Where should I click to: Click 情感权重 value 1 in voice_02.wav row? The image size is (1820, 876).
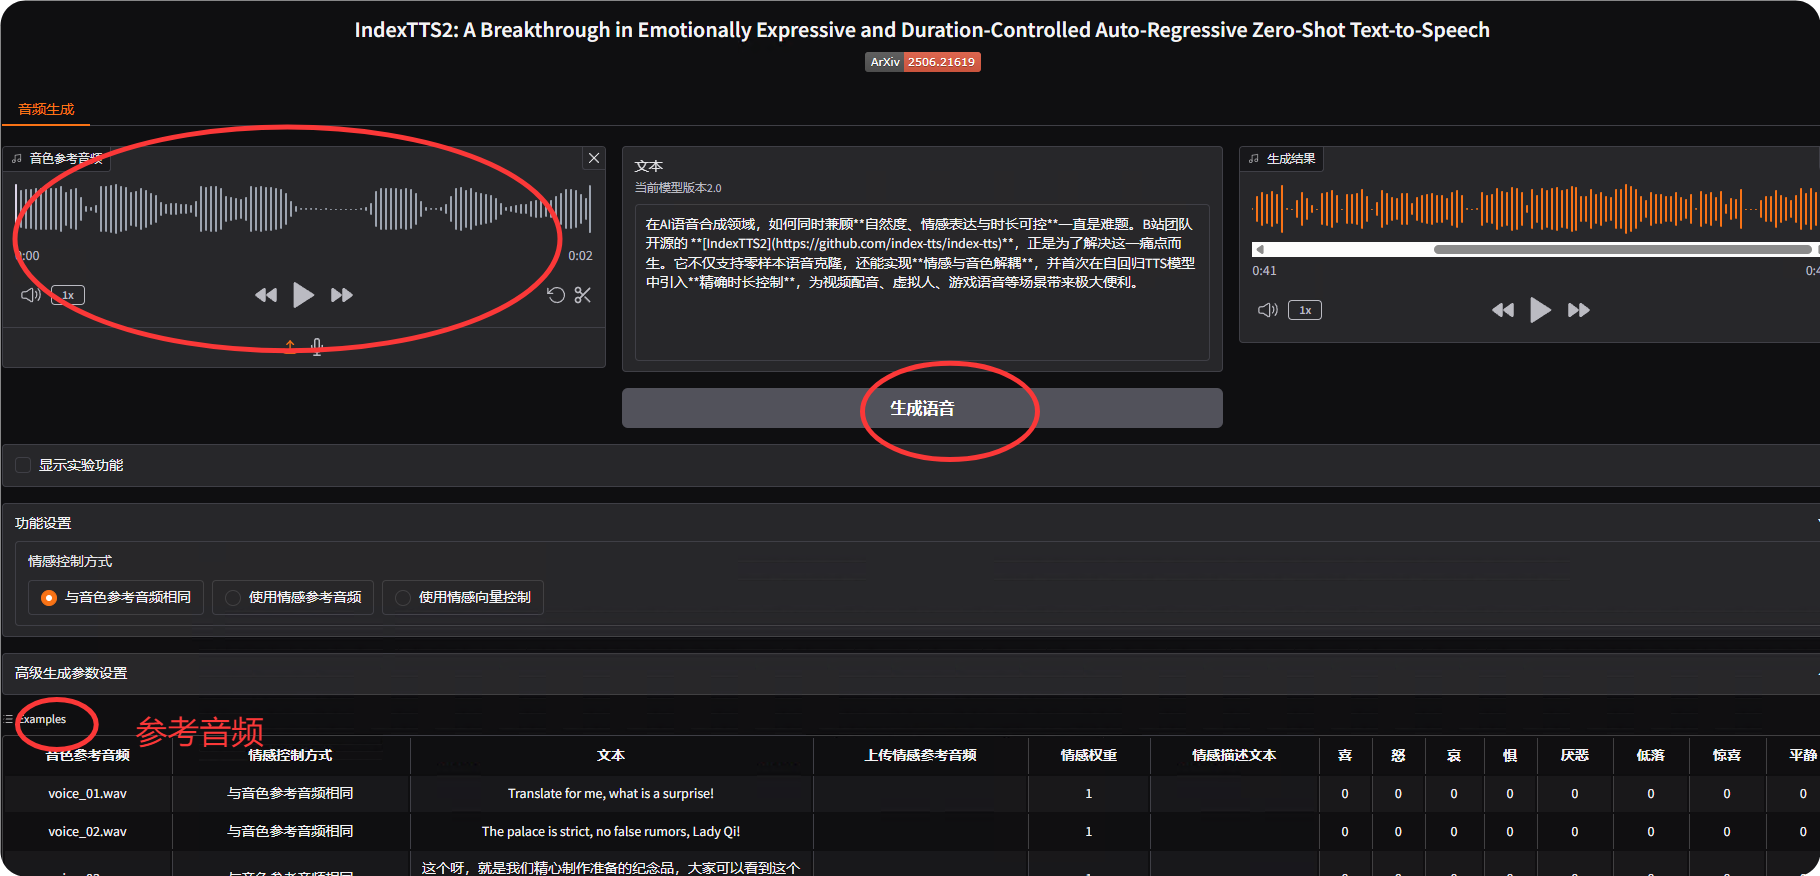point(1089,831)
